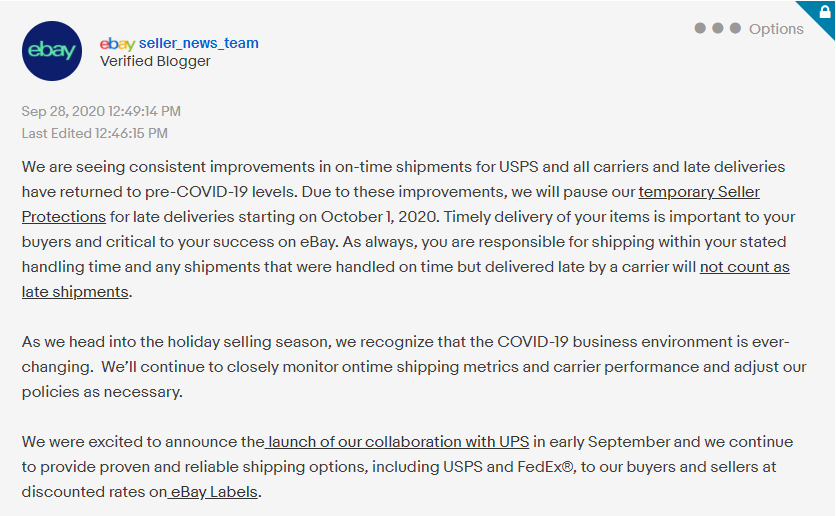The width and height of the screenshot is (836, 516).
Task: Click the 'policies as necessary' text
Action: point(102,392)
